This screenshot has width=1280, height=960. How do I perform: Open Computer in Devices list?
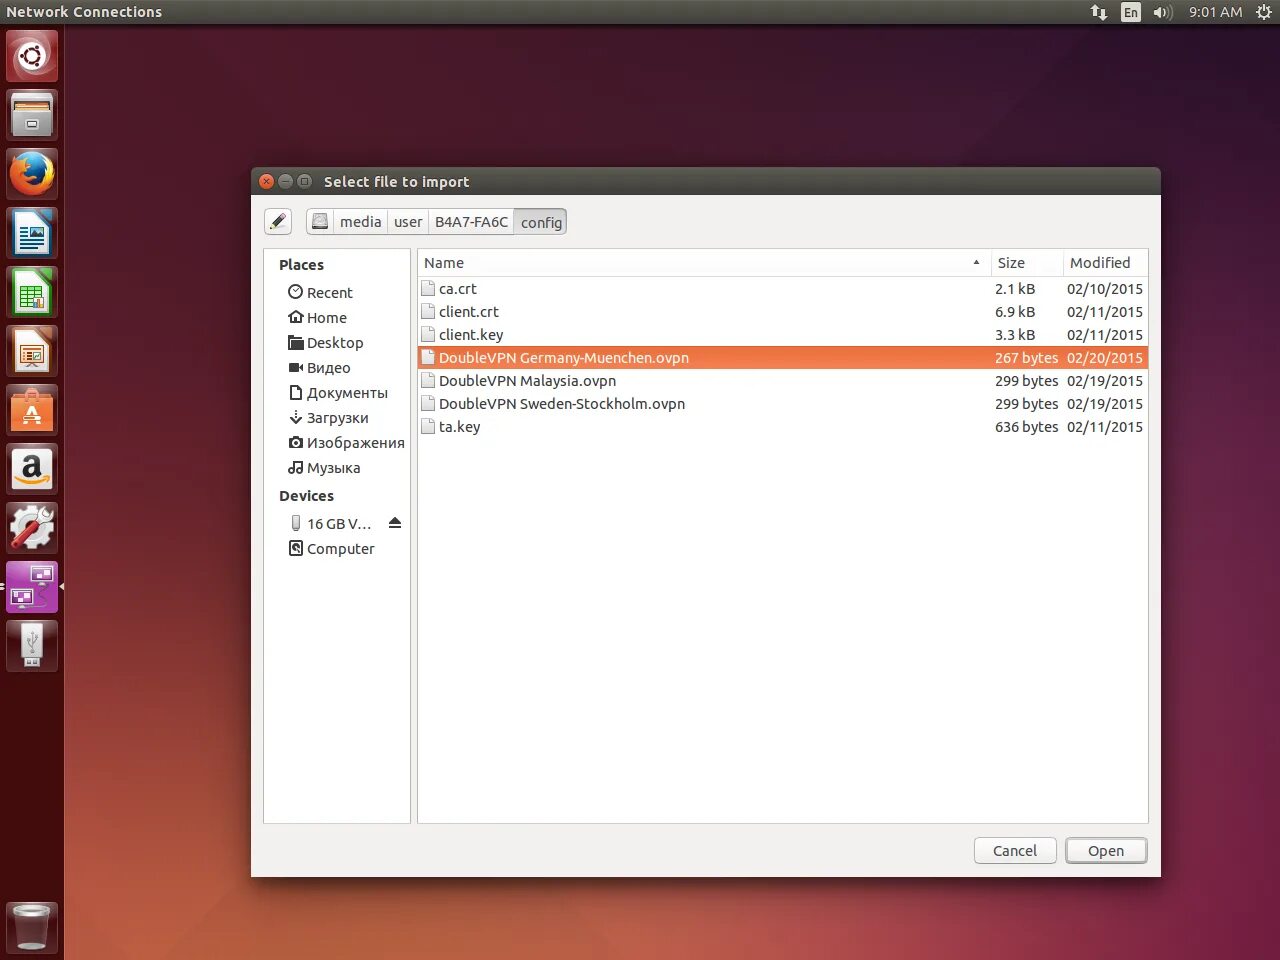pyautogui.click(x=331, y=549)
